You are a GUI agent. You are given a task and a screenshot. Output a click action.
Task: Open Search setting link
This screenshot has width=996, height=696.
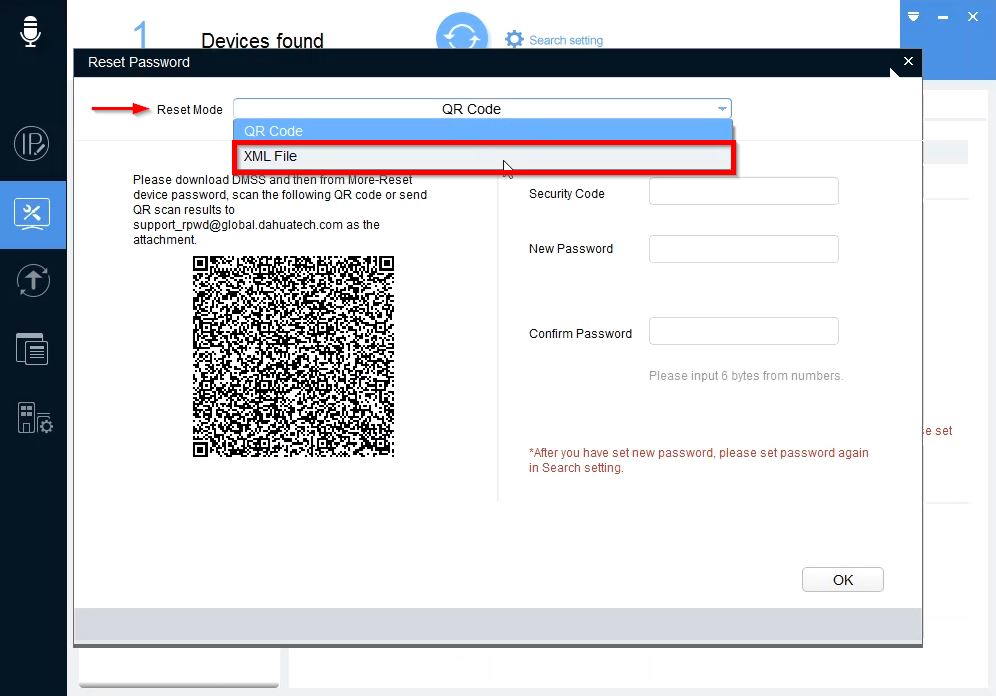coord(566,40)
